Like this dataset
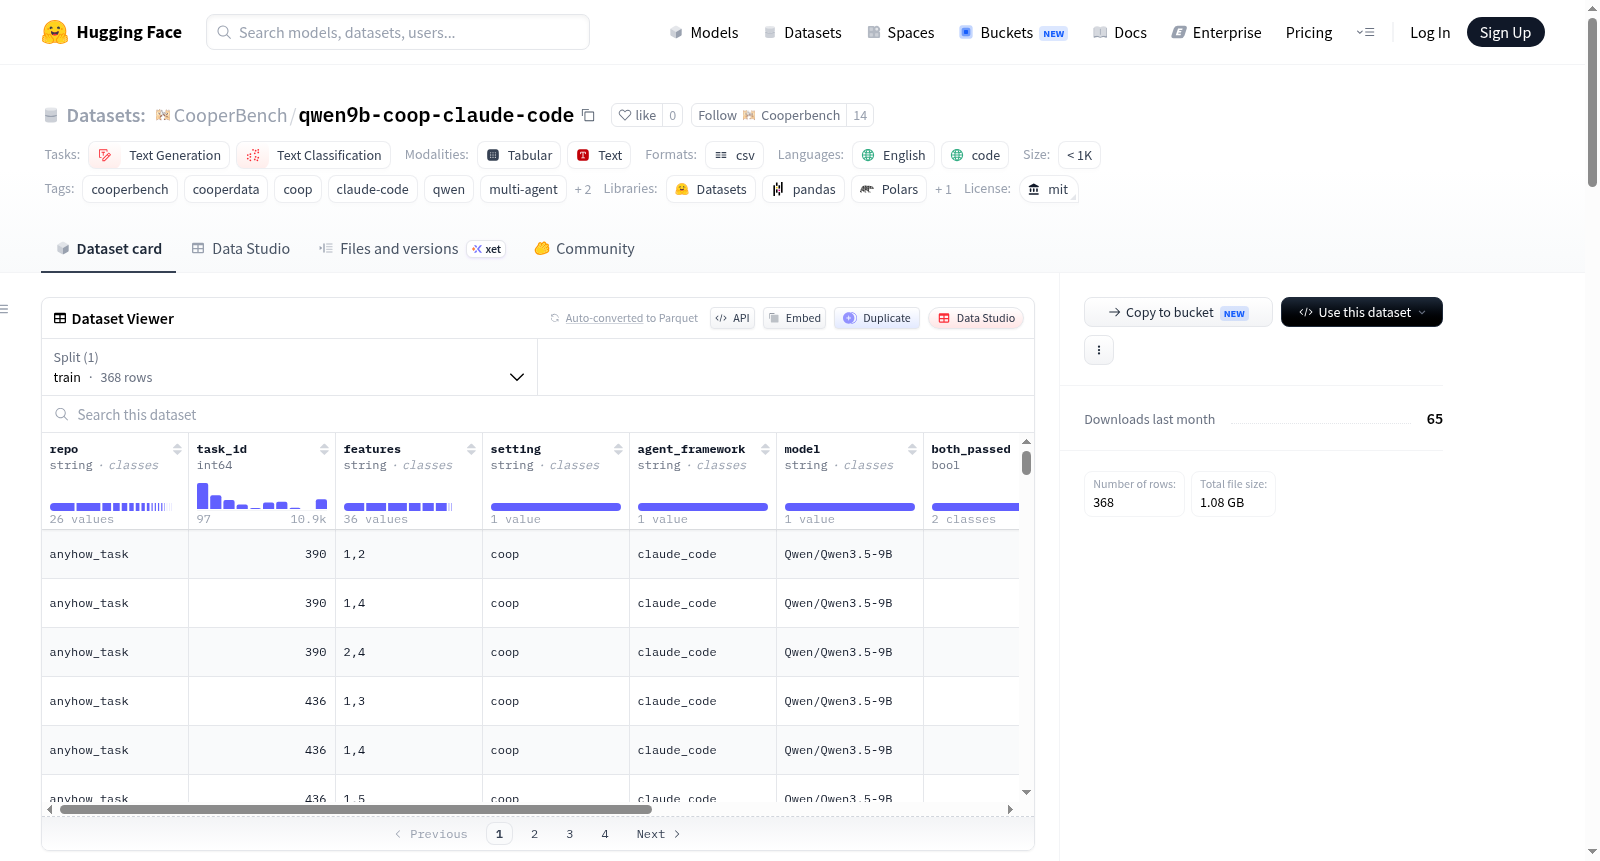 point(637,115)
